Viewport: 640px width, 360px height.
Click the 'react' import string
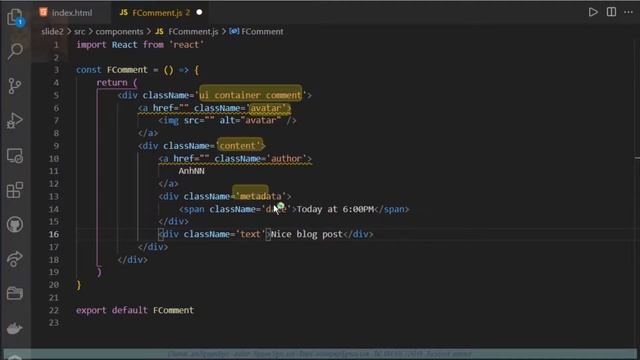click(x=186, y=45)
